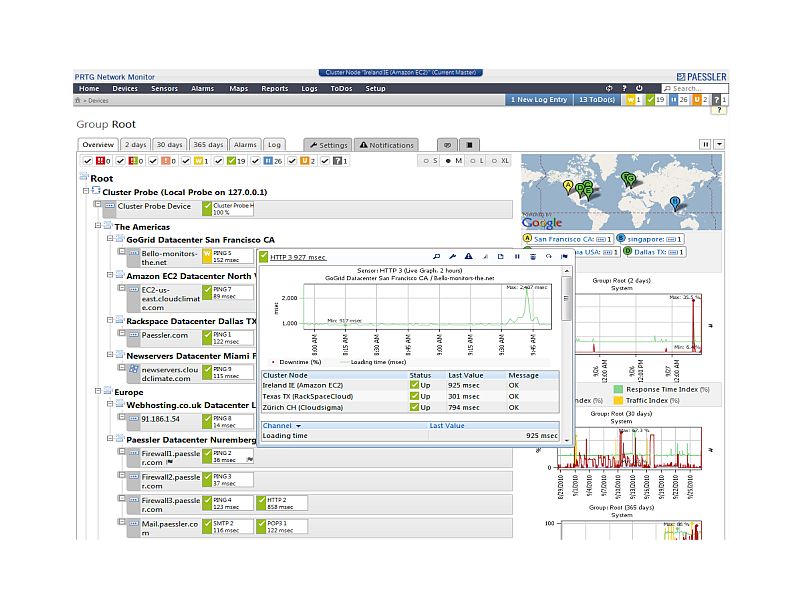Pause the group with the pause button at the right
This screenshot has width=800, height=600.
[706, 144]
